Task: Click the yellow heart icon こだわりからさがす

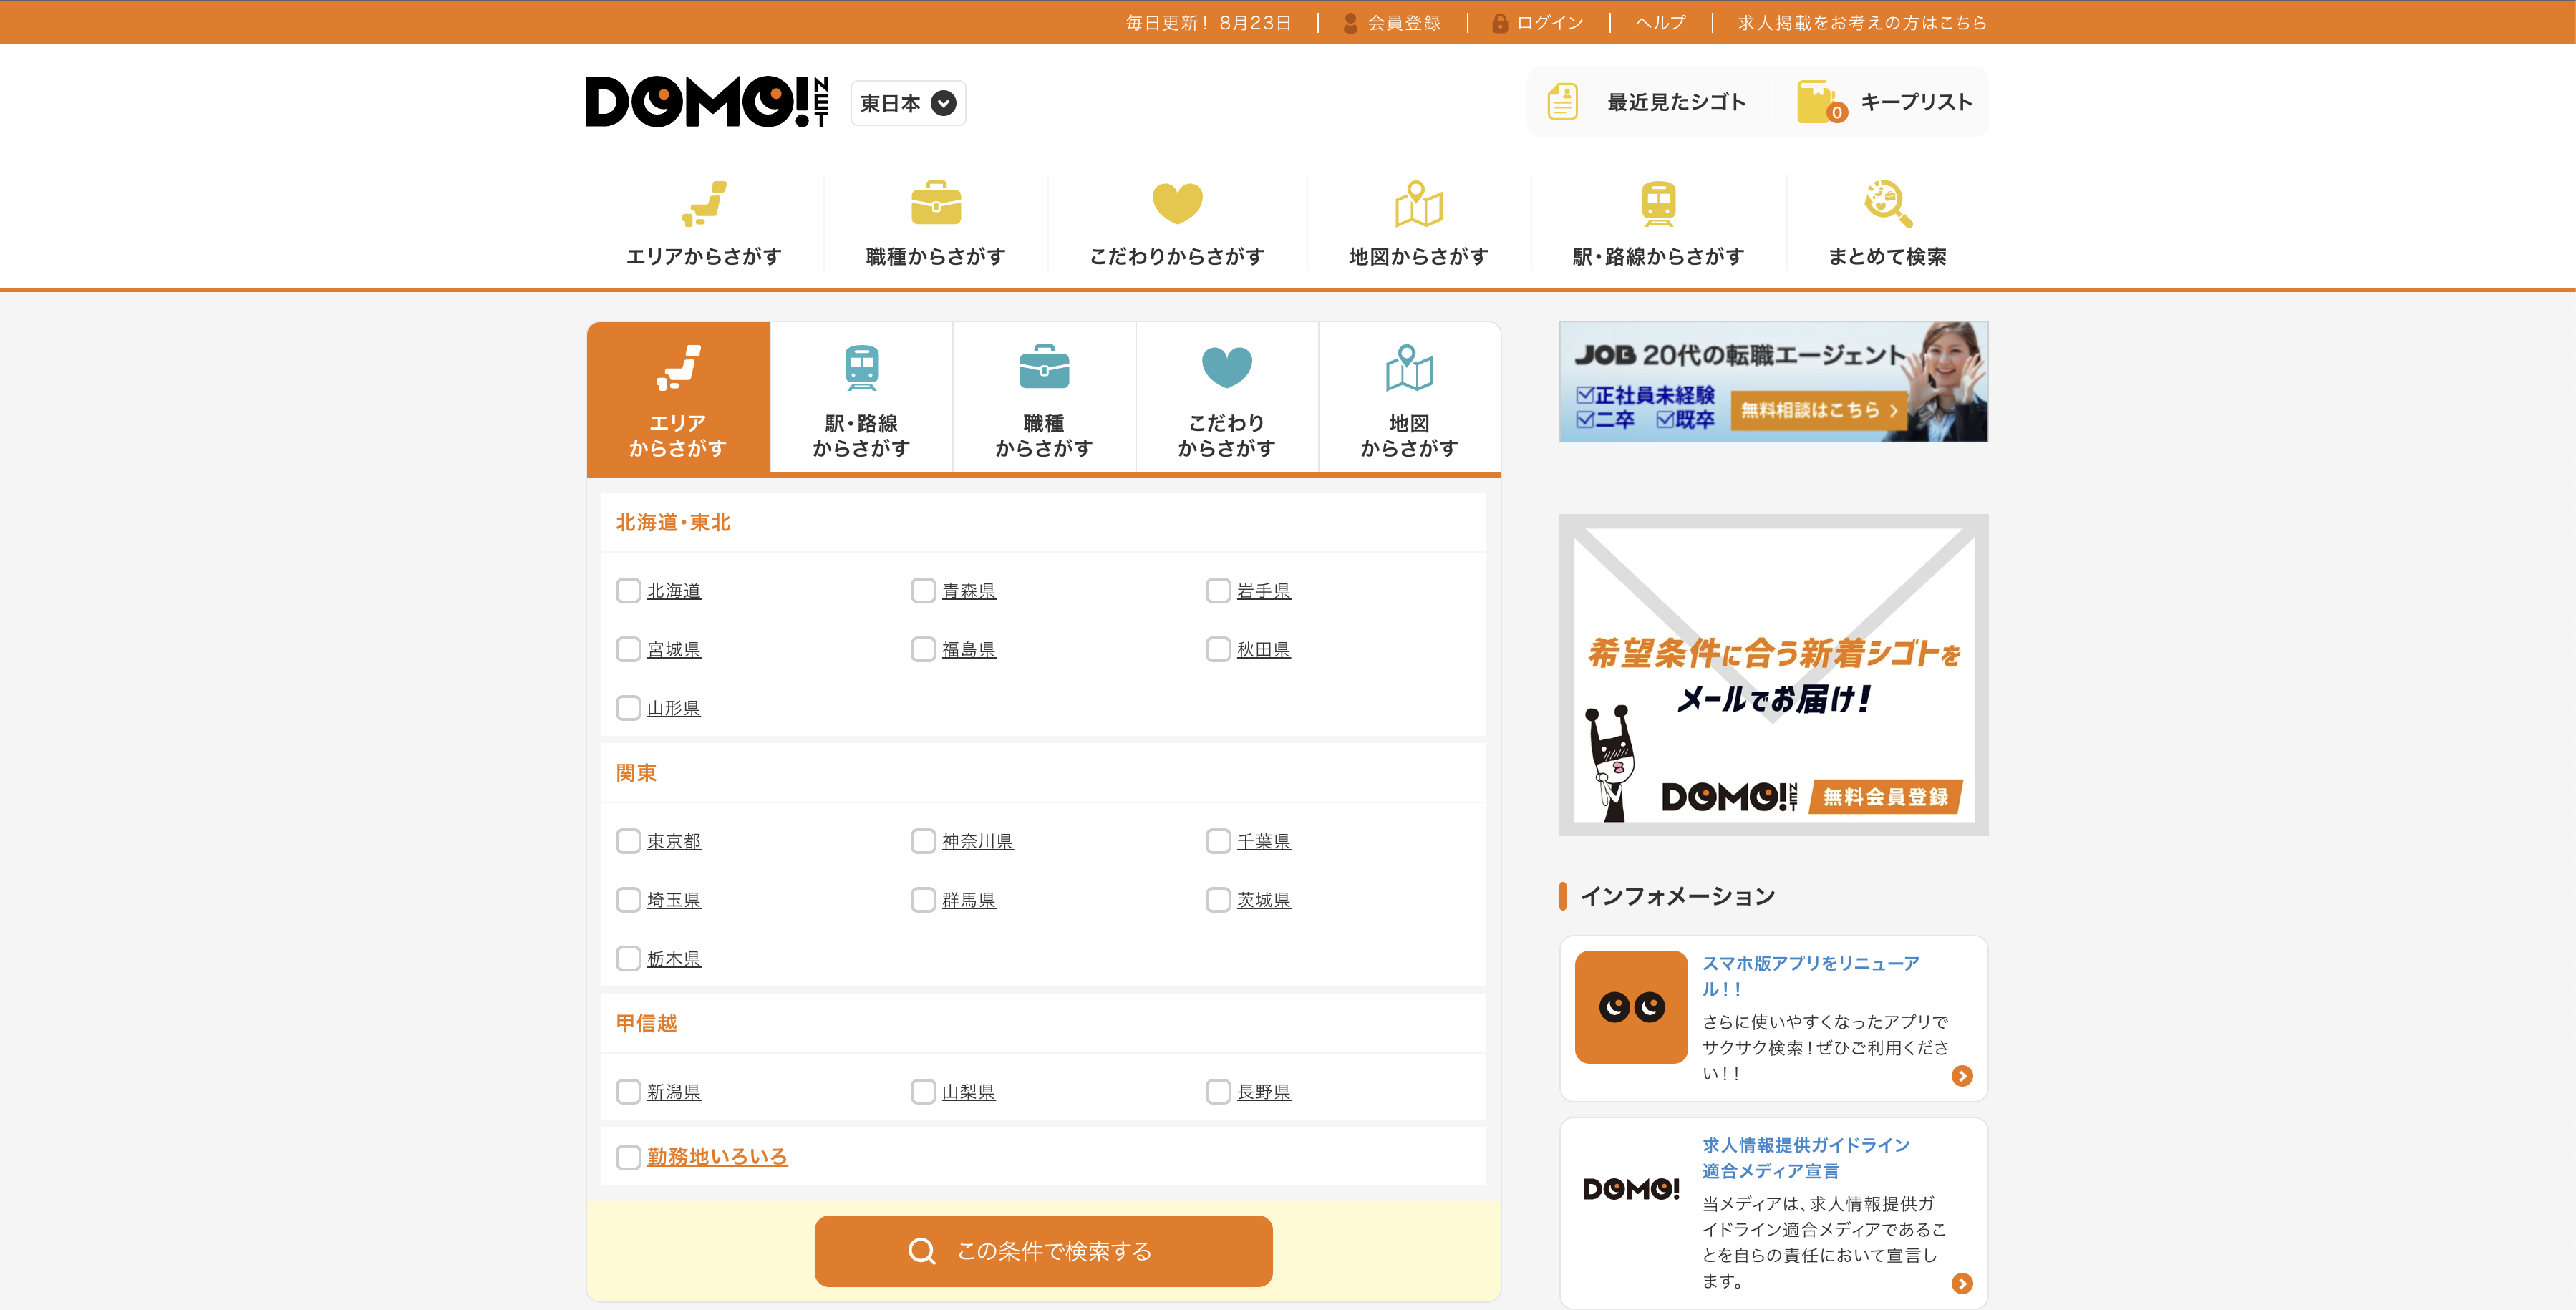Action: 1177,203
